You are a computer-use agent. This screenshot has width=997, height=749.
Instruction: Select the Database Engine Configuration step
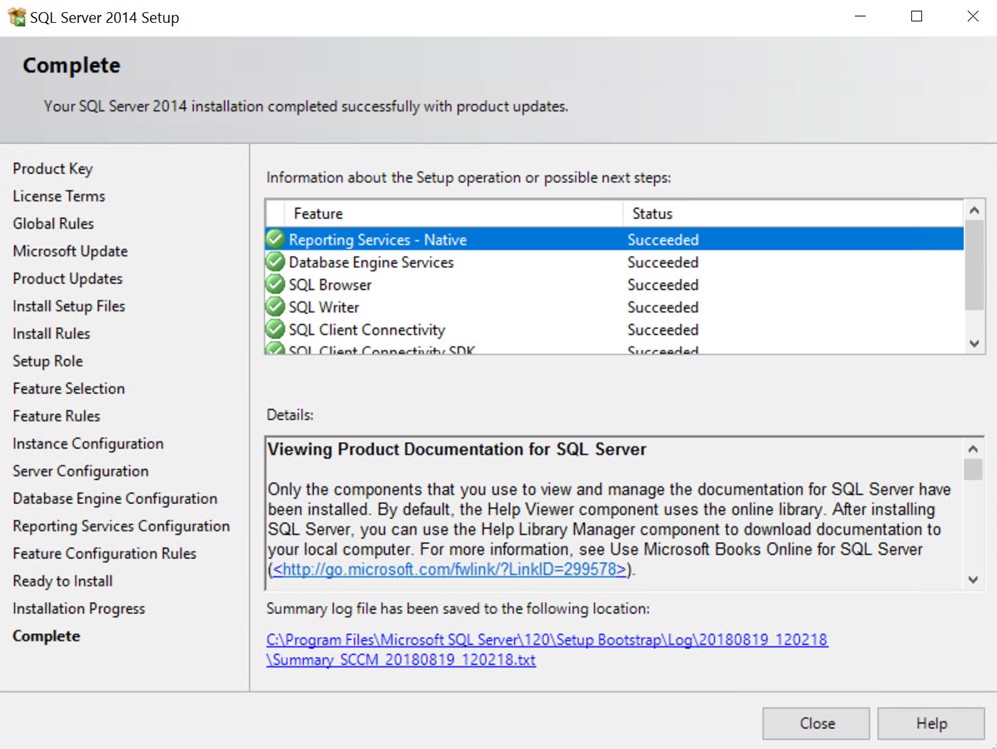pyautogui.click(x=115, y=498)
